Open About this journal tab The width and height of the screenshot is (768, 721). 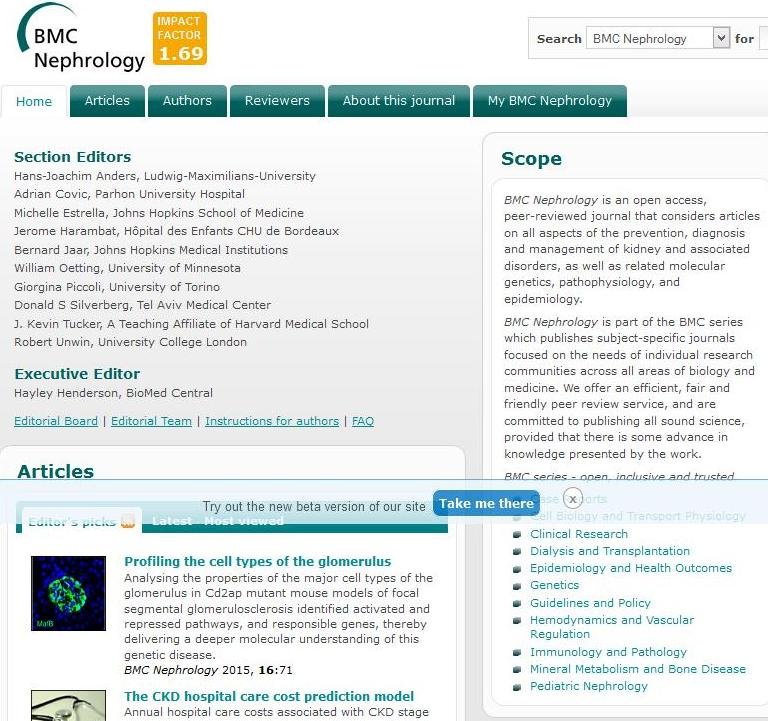(x=399, y=101)
